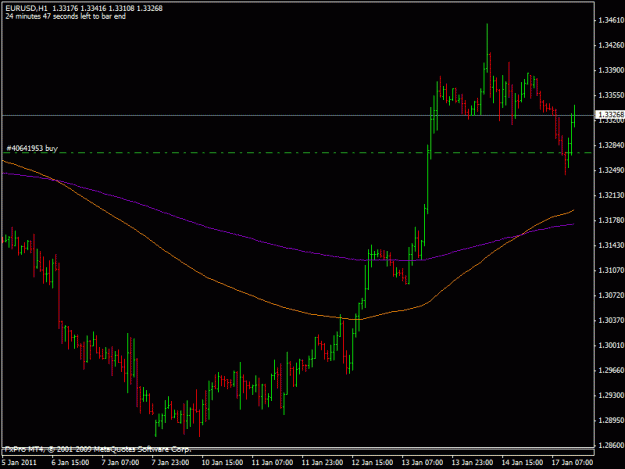The image size is (625, 469).
Task: Click price scale value 1.34260
Action: (x=611, y=45)
